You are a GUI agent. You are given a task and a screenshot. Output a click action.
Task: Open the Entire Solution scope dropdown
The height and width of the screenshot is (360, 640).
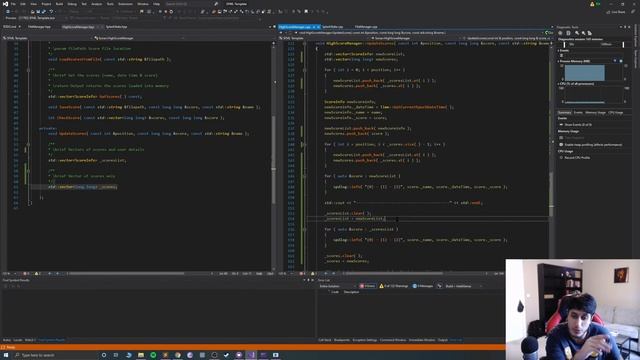[337, 286]
